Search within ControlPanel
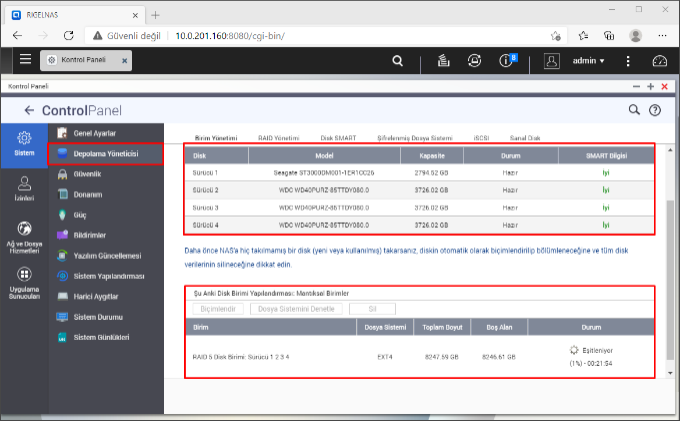 pos(634,110)
